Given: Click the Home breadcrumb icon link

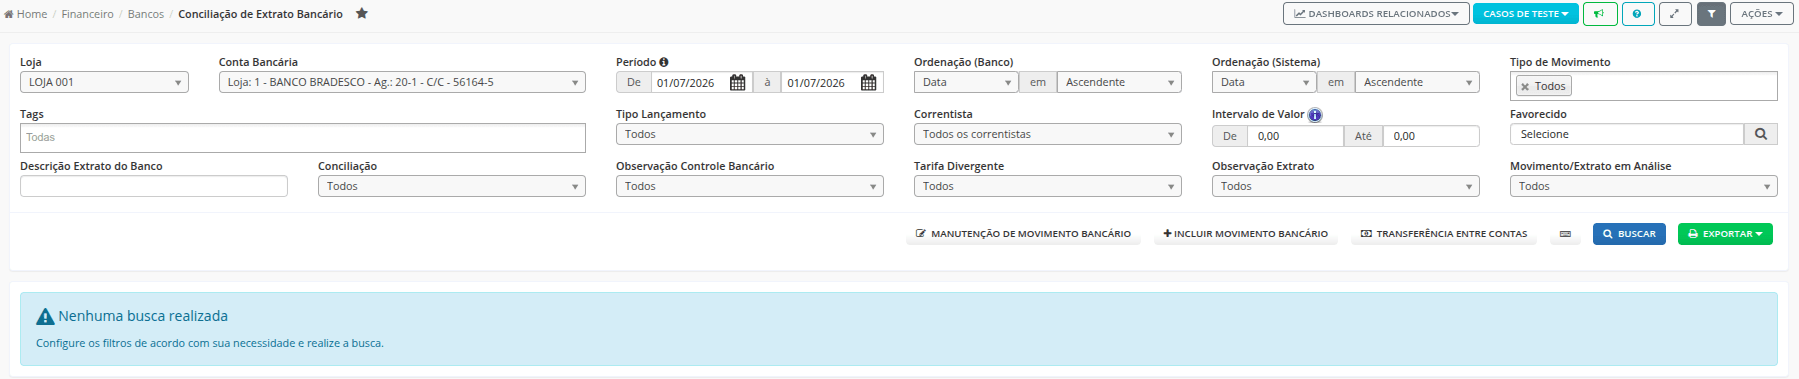Looking at the screenshot, I should click(x=26, y=14).
